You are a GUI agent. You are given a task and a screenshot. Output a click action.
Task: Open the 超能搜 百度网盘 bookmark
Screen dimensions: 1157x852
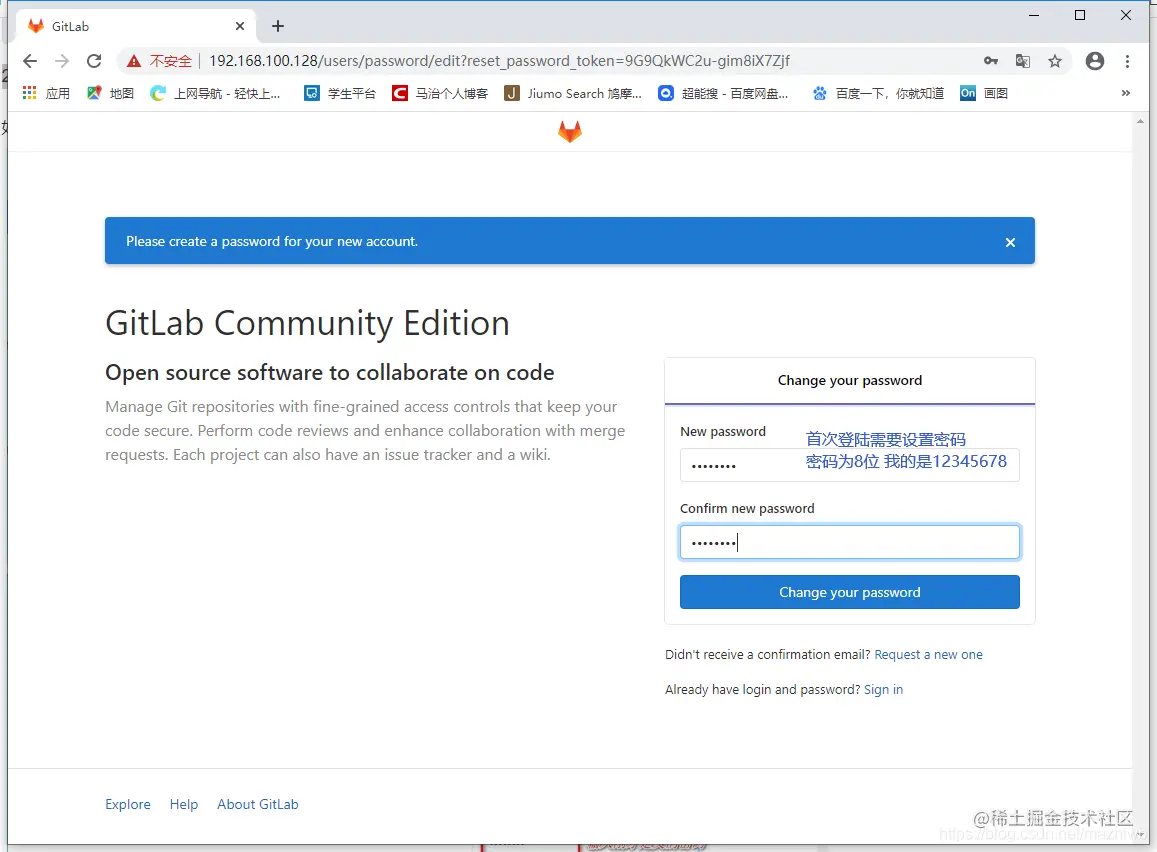click(x=724, y=93)
